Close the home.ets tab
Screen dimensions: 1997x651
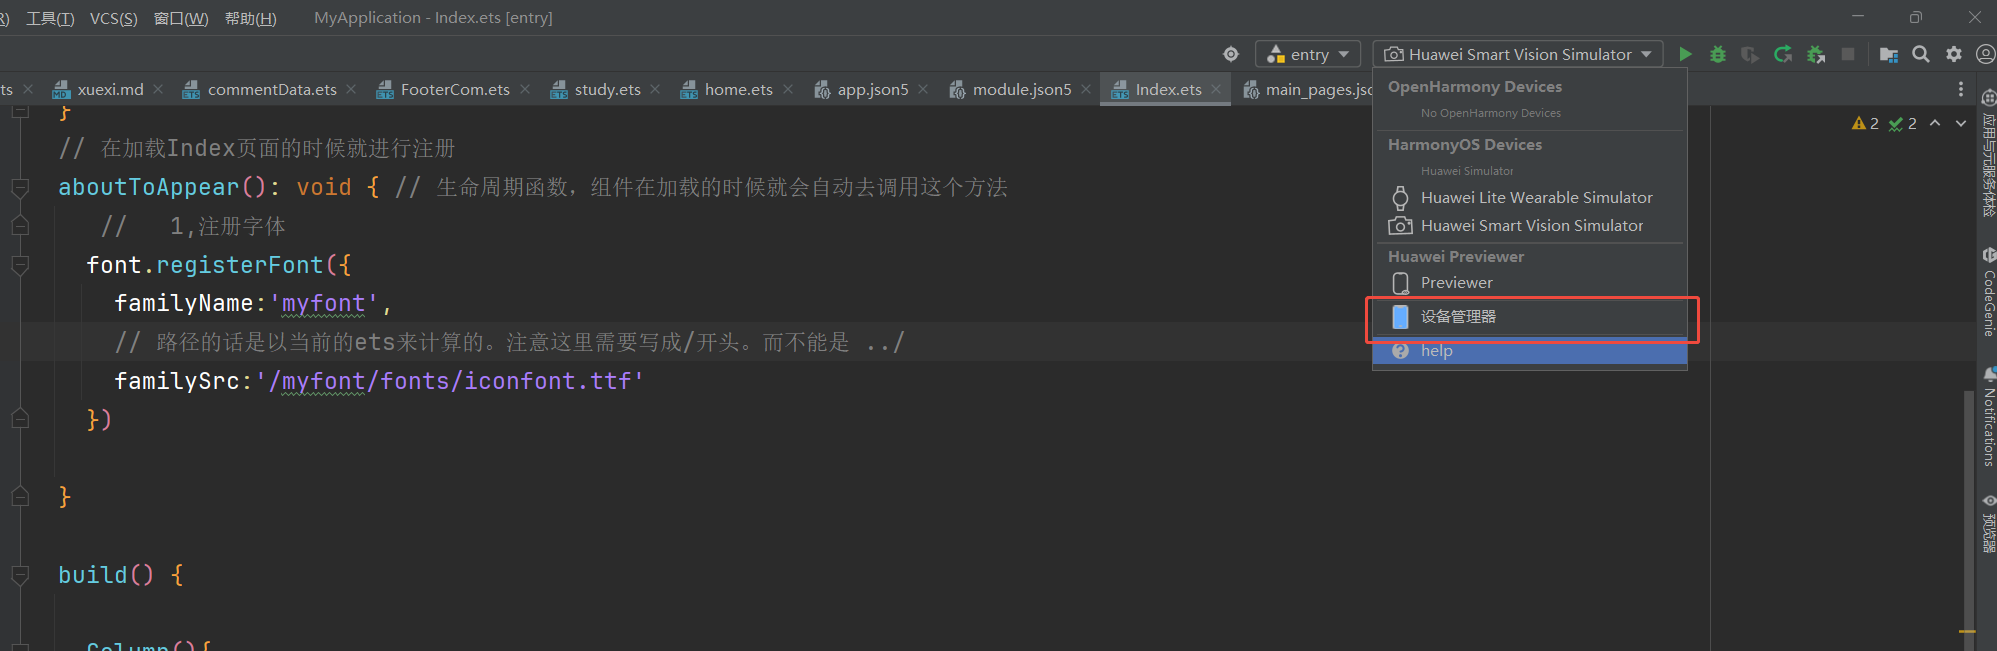tap(788, 89)
